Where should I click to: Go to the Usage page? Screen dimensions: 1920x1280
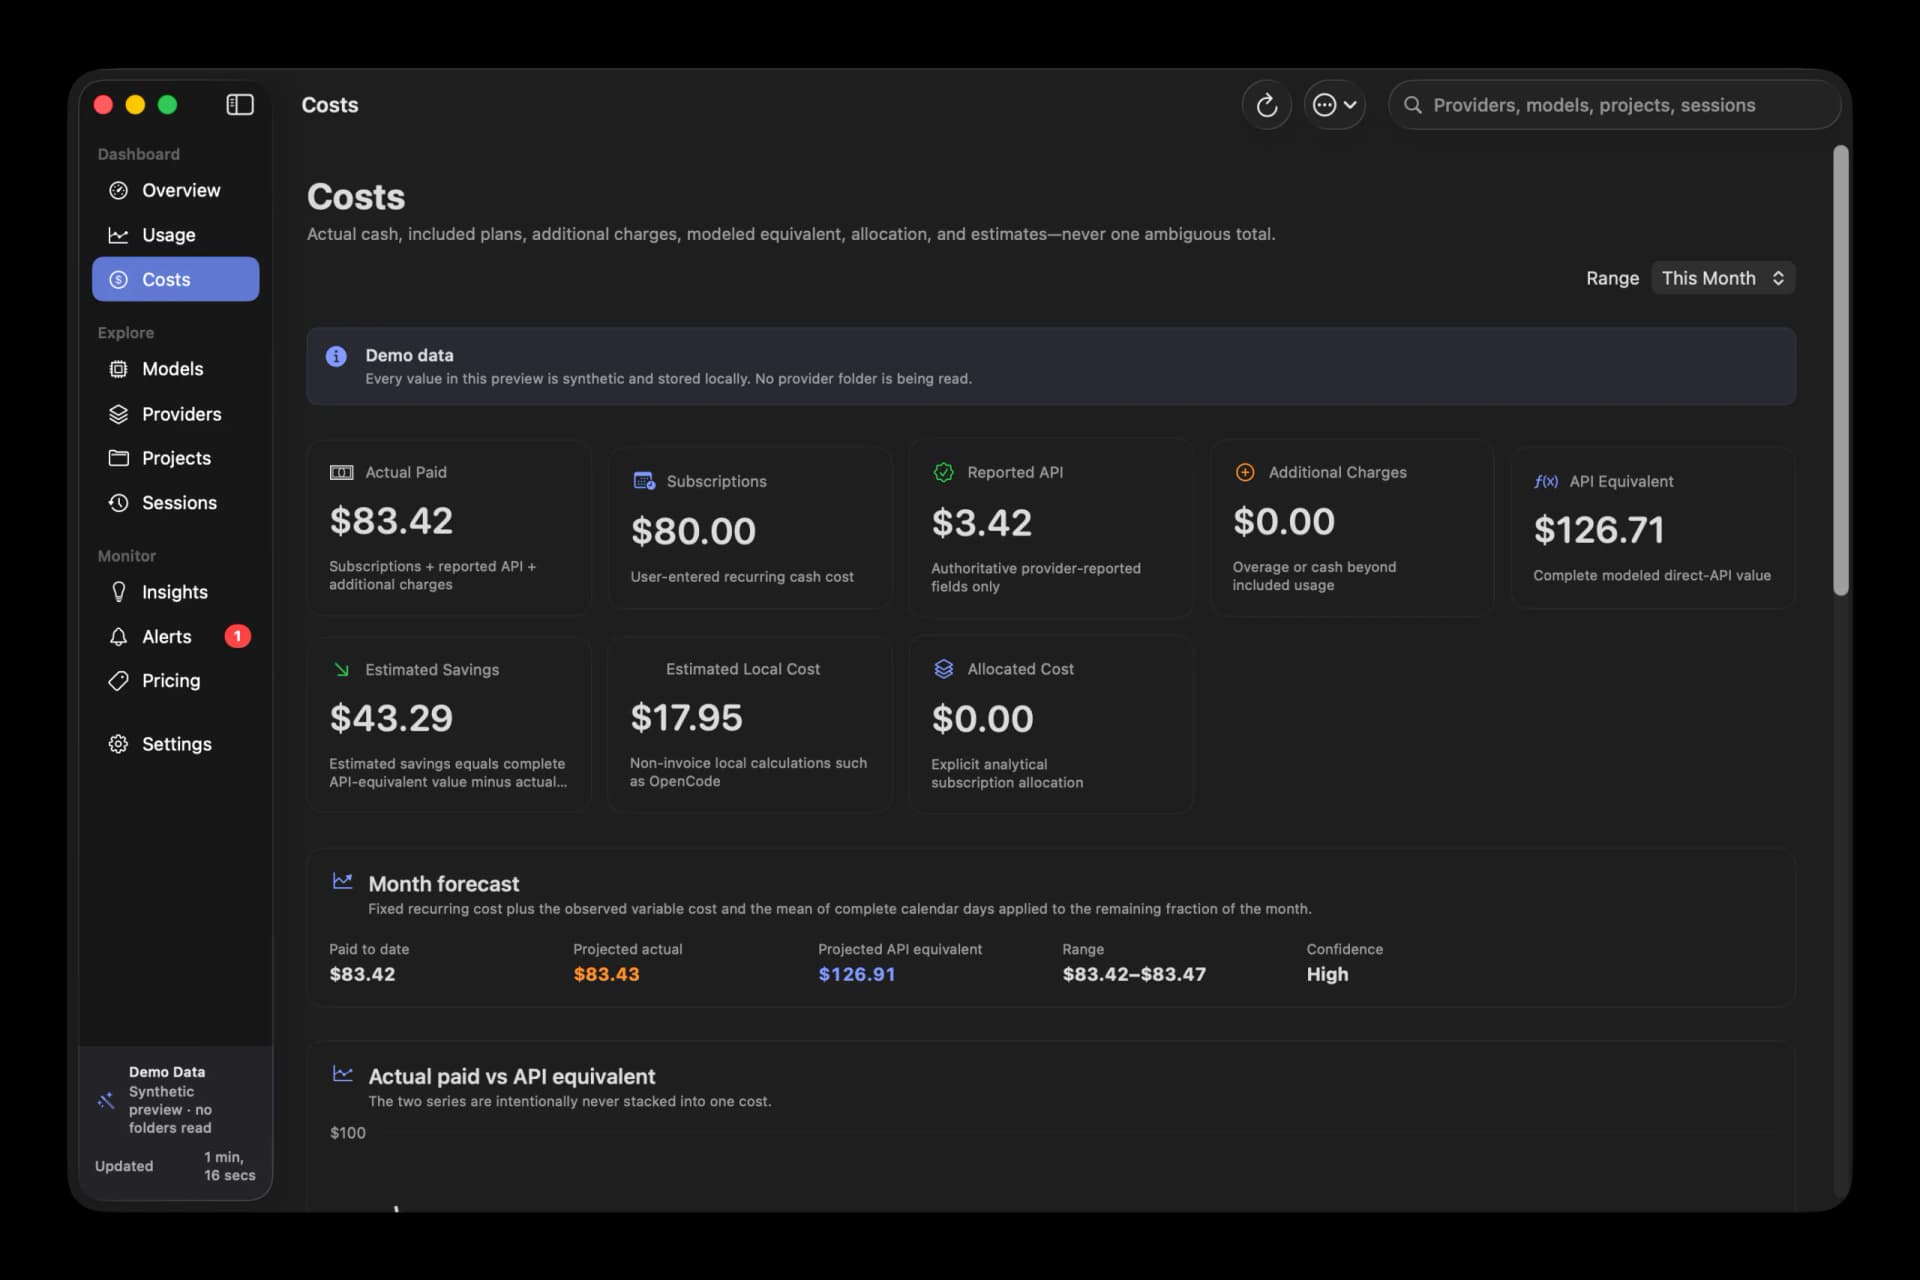176,235
